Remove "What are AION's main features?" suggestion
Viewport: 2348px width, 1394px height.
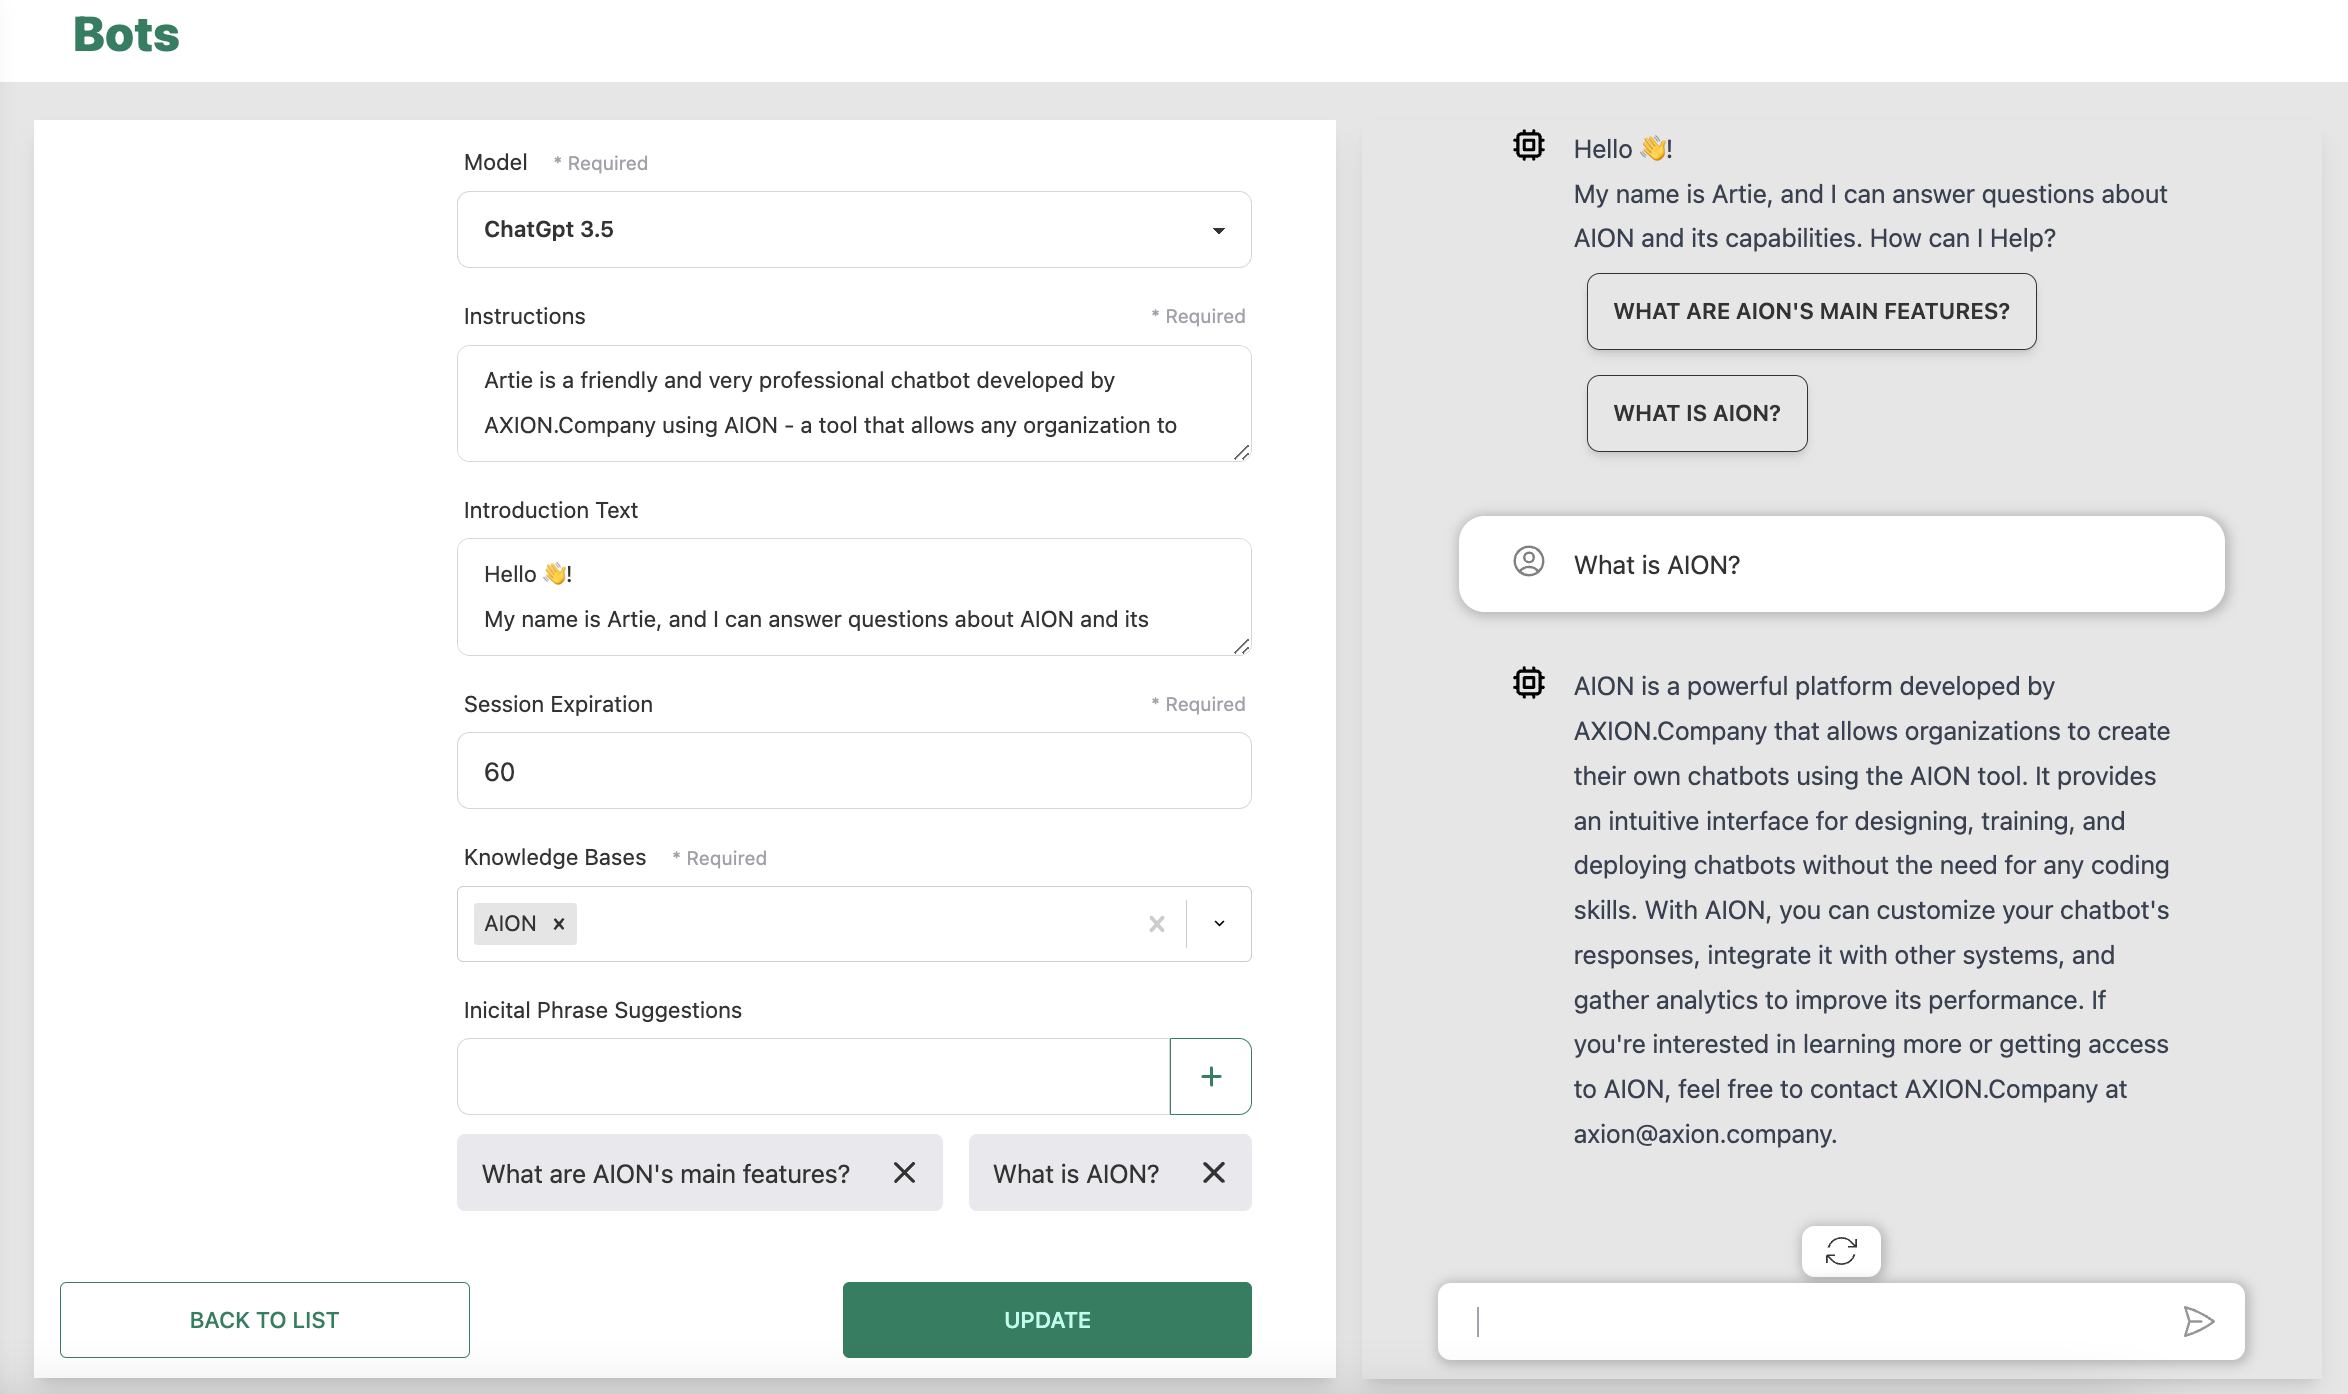[904, 1173]
